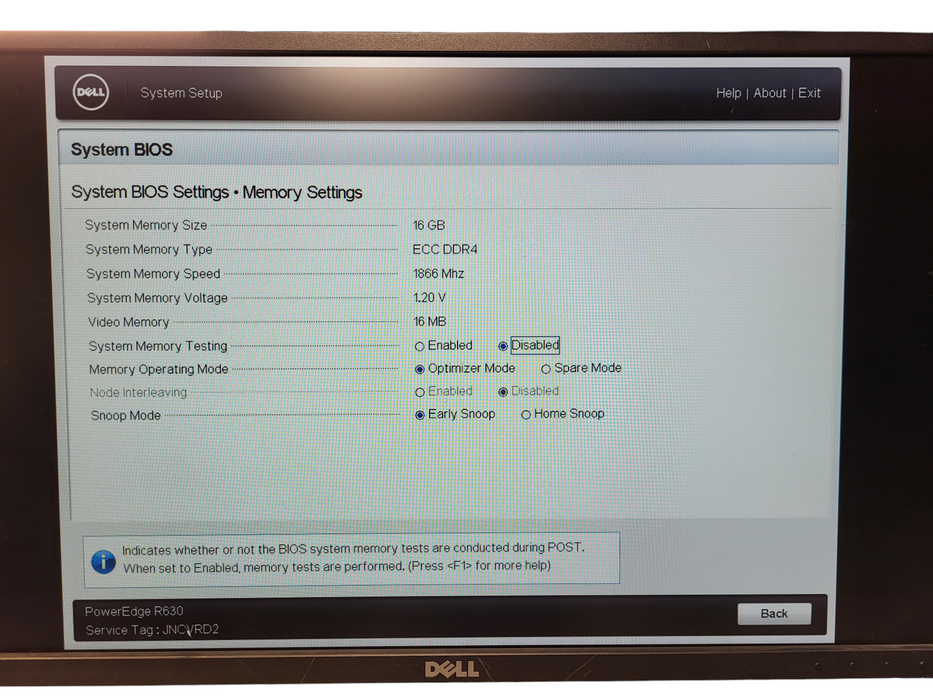The height and width of the screenshot is (700, 933).
Task: Click the System Memory Size label
Action: click(146, 225)
